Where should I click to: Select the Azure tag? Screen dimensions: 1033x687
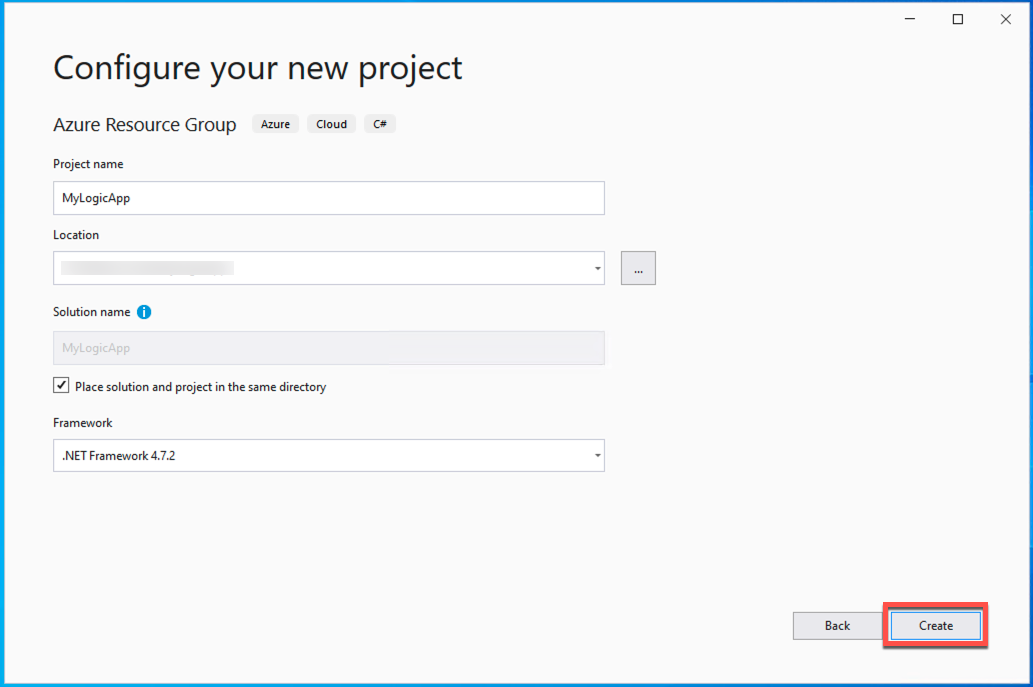coord(274,124)
